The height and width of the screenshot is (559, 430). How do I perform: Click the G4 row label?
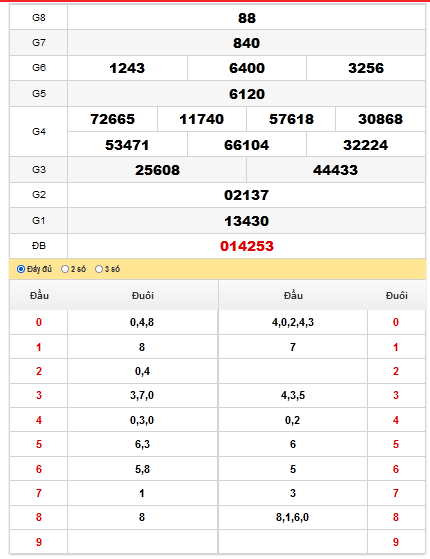39,132
